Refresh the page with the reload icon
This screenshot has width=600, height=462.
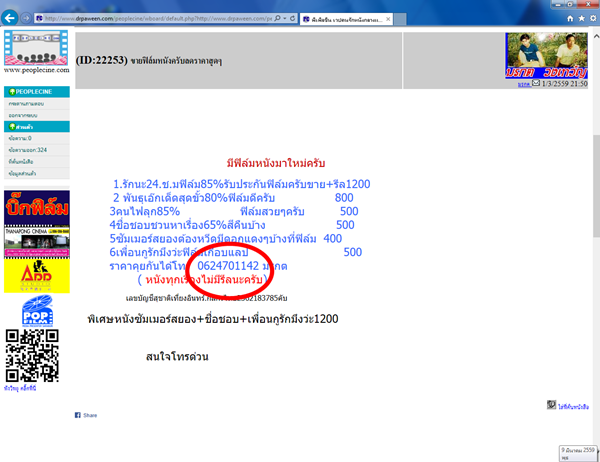pos(292,18)
